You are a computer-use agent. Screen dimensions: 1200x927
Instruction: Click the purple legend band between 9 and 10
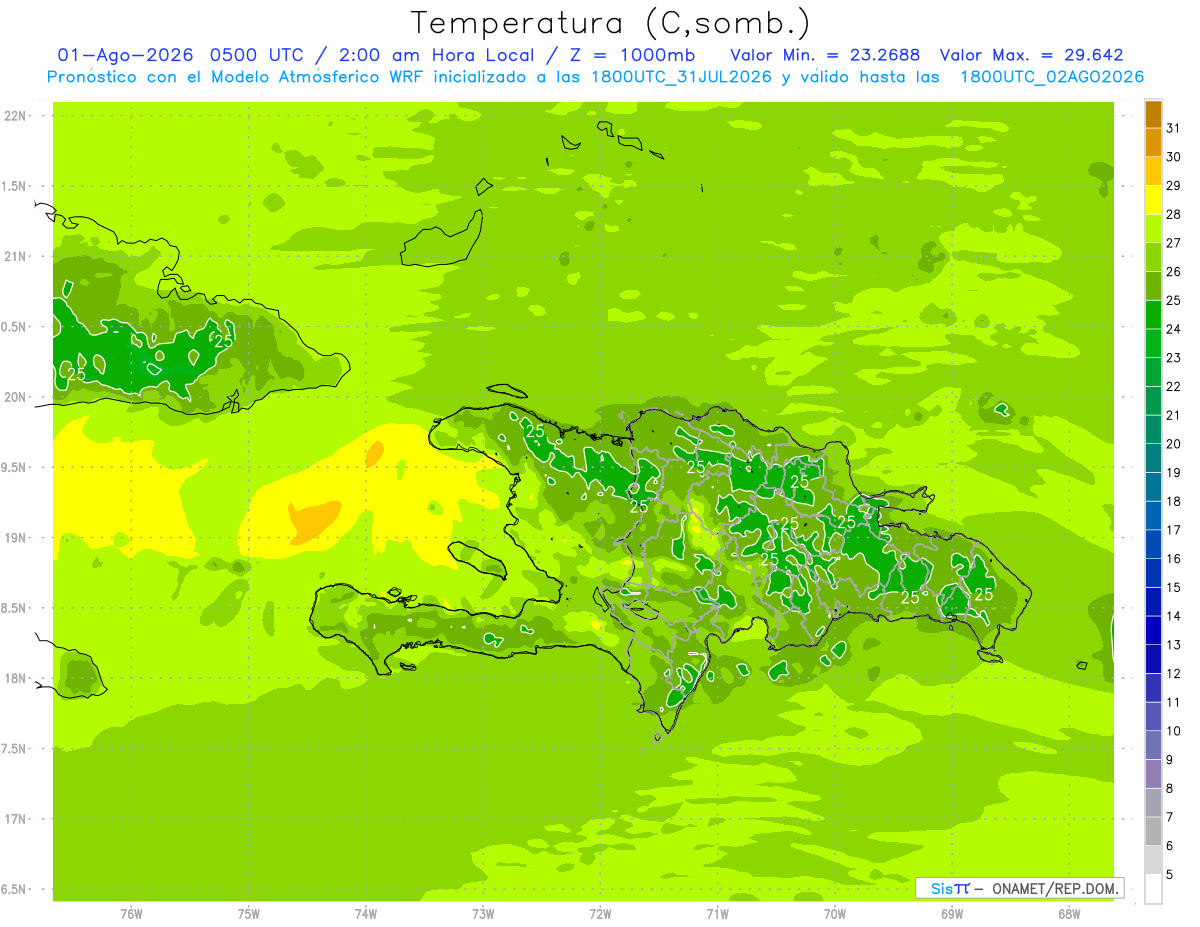click(x=1153, y=746)
